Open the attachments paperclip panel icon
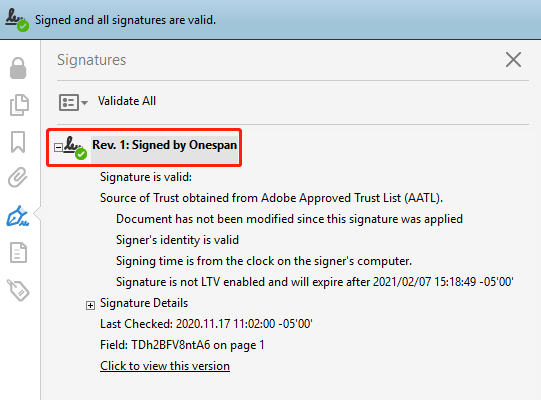 (18, 177)
